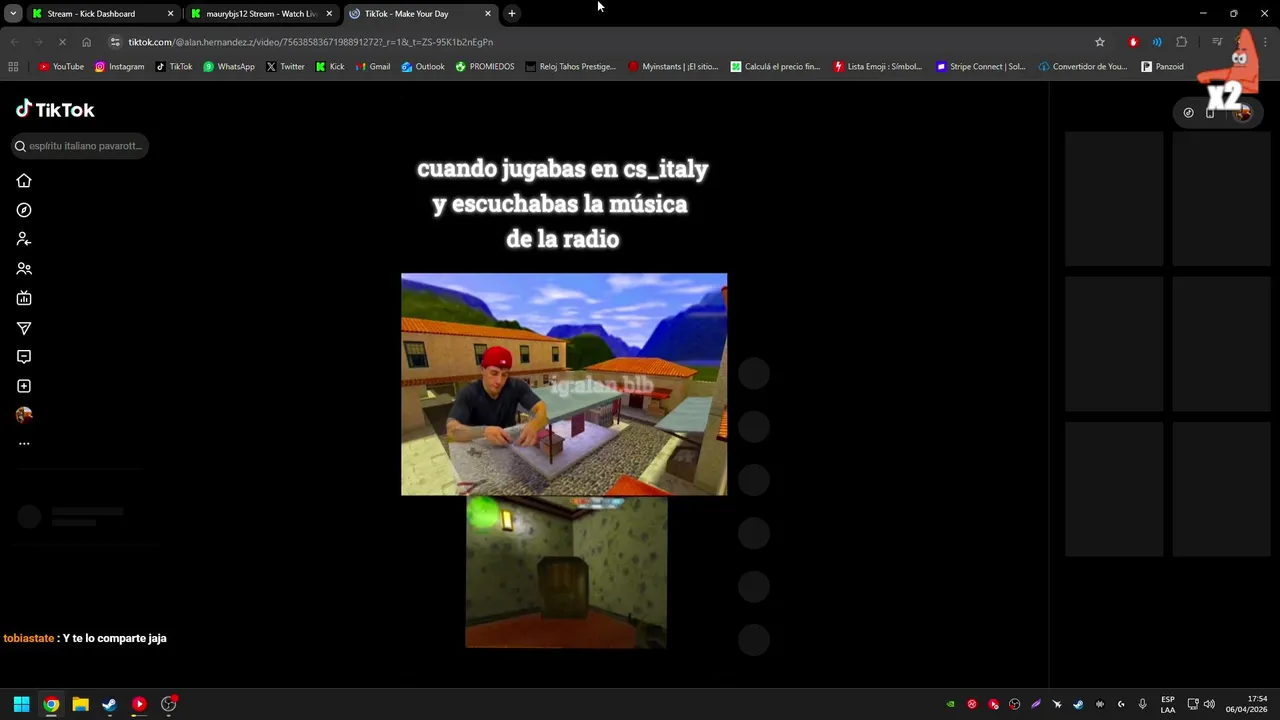This screenshot has width=1280, height=720.
Task: Open the Reloj Tahos Prestige bookmark
Action: (571, 67)
